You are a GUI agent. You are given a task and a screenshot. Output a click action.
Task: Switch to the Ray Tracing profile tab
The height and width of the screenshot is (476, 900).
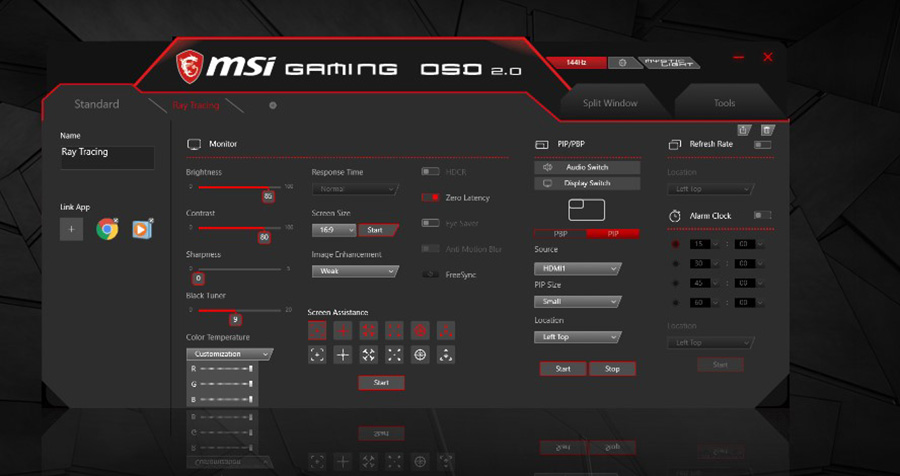pyautogui.click(x=196, y=106)
